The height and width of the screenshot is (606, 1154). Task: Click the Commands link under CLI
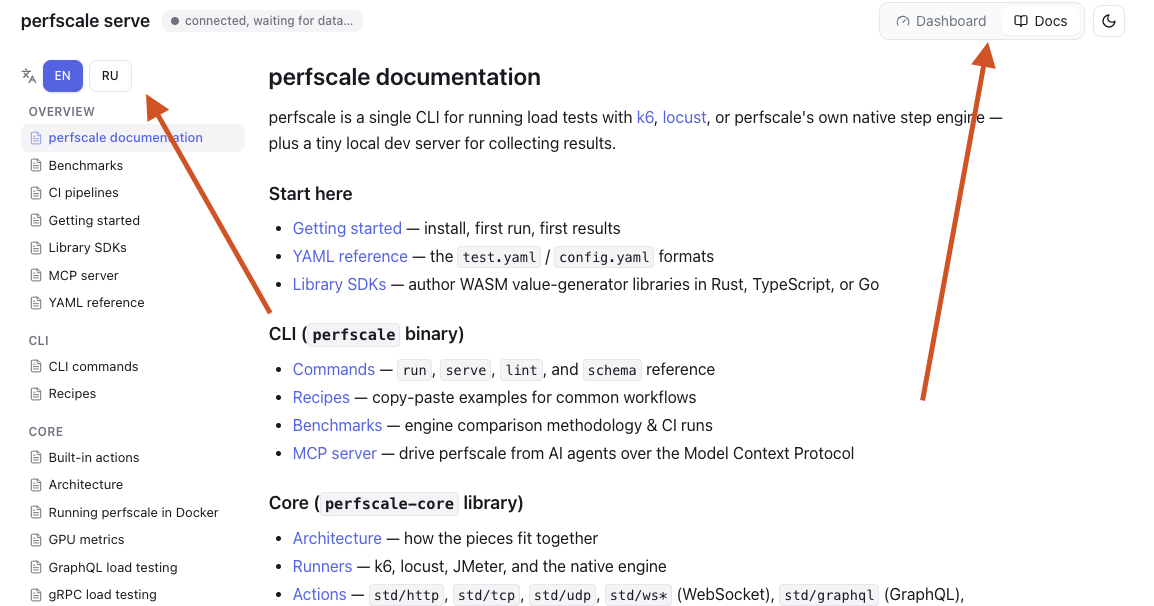[334, 370]
